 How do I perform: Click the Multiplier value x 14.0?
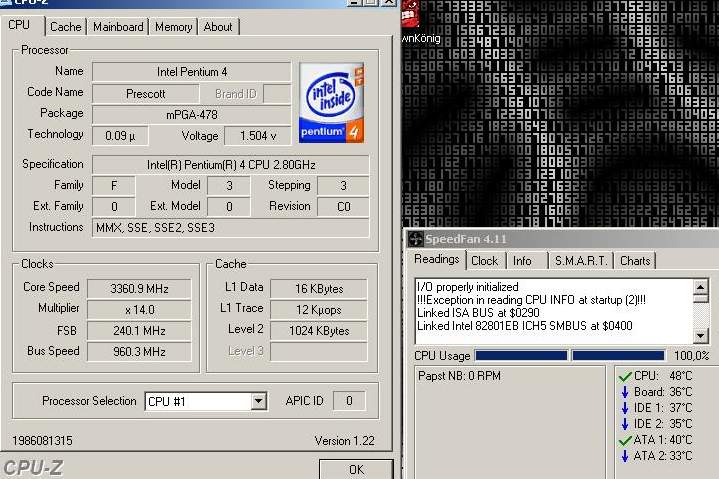(x=139, y=310)
